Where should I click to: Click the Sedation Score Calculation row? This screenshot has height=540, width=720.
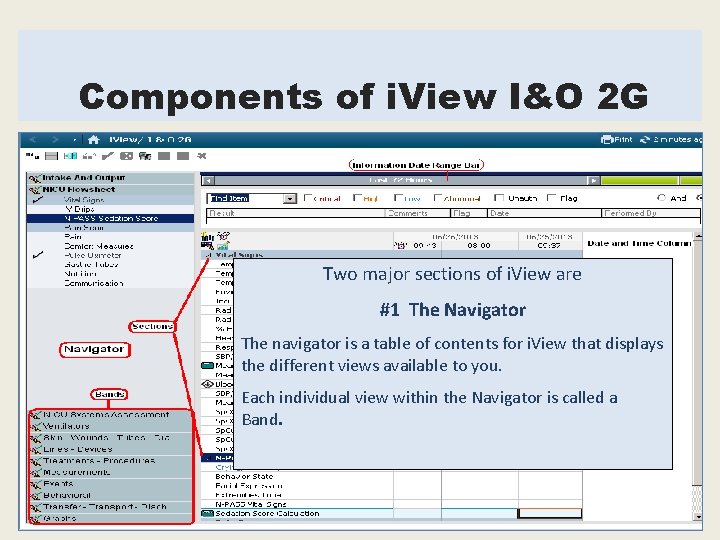click(391, 513)
